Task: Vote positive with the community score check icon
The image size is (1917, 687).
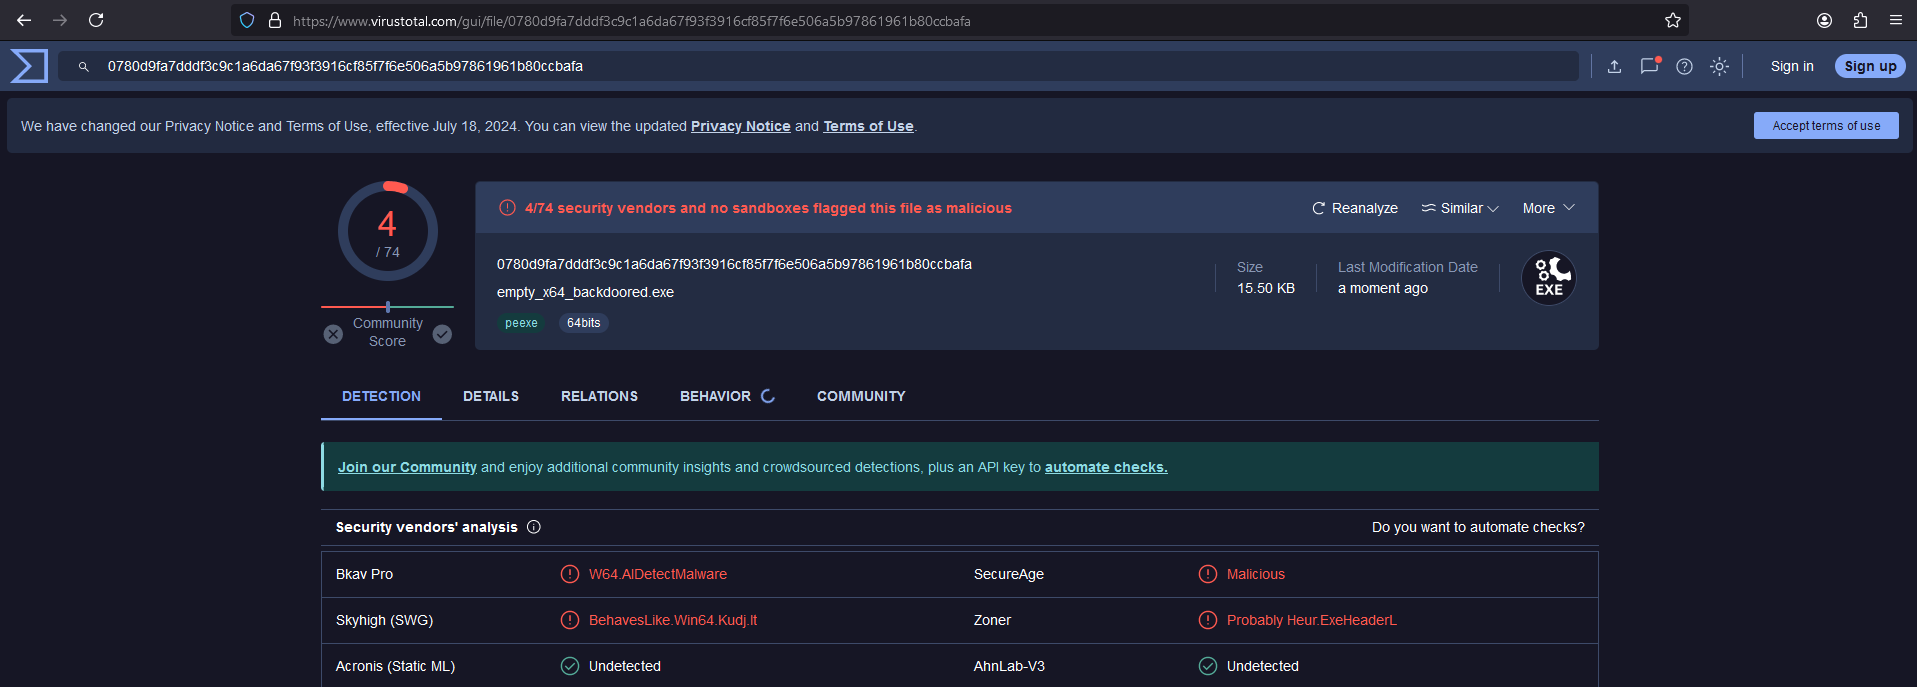Action: [x=442, y=334]
